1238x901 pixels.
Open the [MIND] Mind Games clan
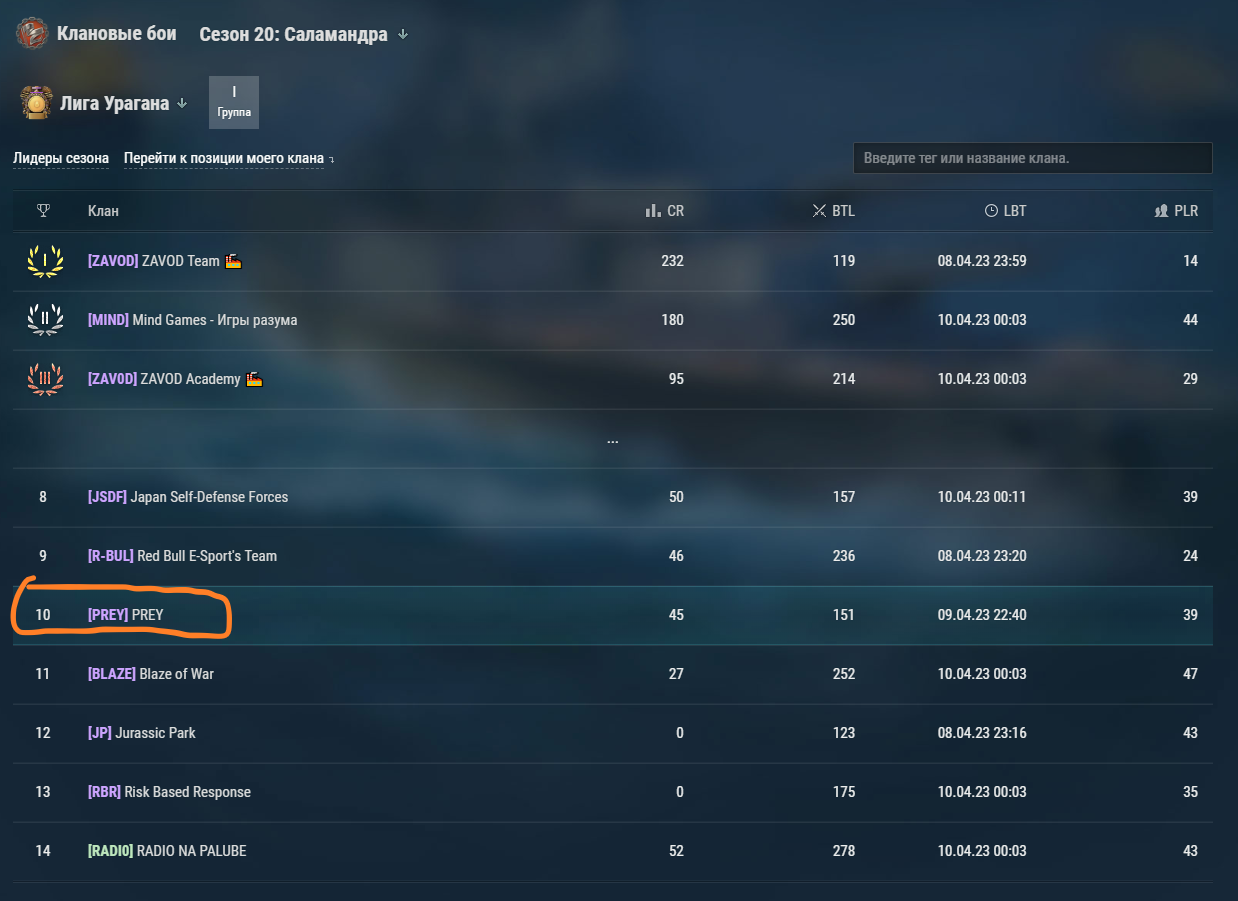[x=192, y=320]
